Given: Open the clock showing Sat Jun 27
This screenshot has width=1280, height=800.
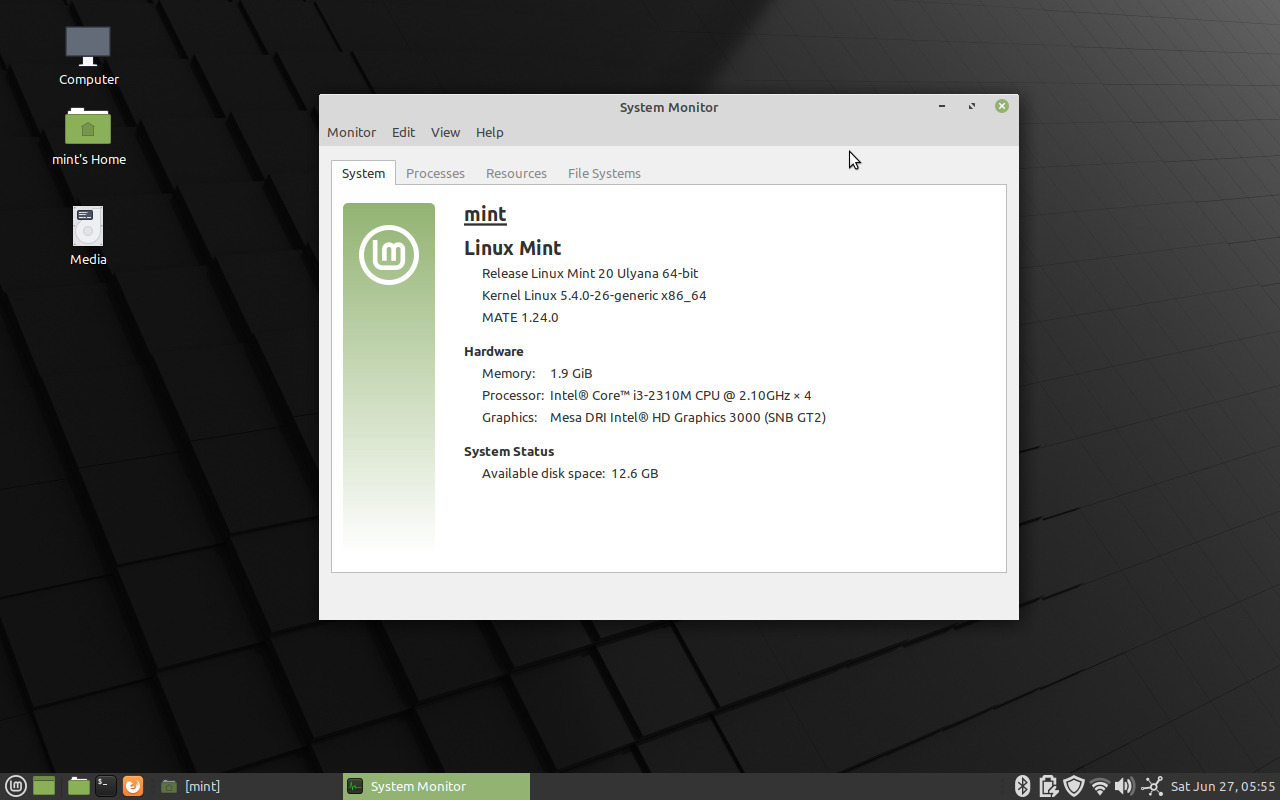Looking at the screenshot, I should 1223,786.
